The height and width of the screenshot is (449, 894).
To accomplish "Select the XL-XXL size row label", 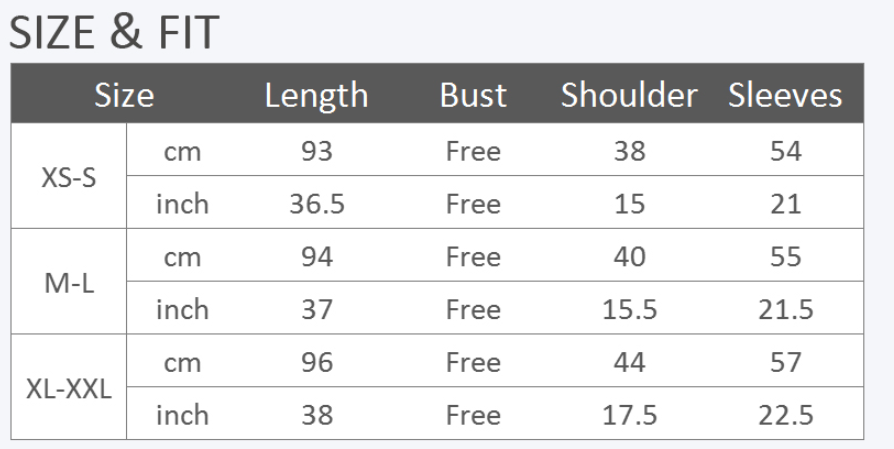I will pyautogui.click(x=69, y=389).
